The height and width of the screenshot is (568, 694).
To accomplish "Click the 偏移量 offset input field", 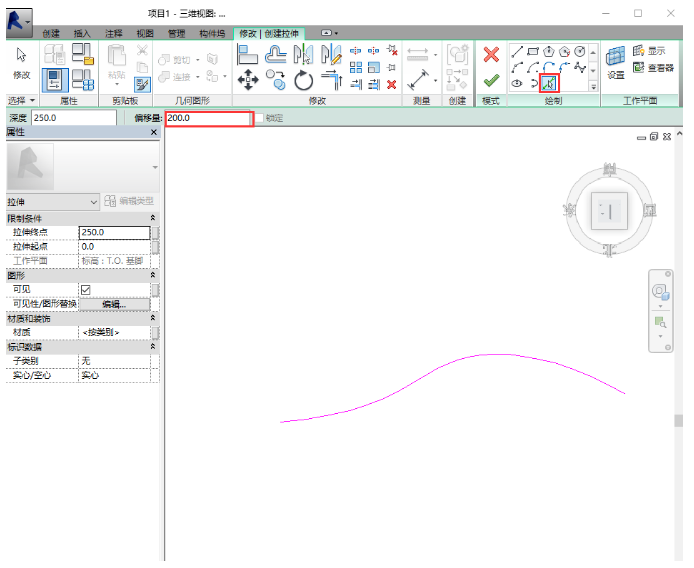I will pyautogui.click(x=207, y=118).
